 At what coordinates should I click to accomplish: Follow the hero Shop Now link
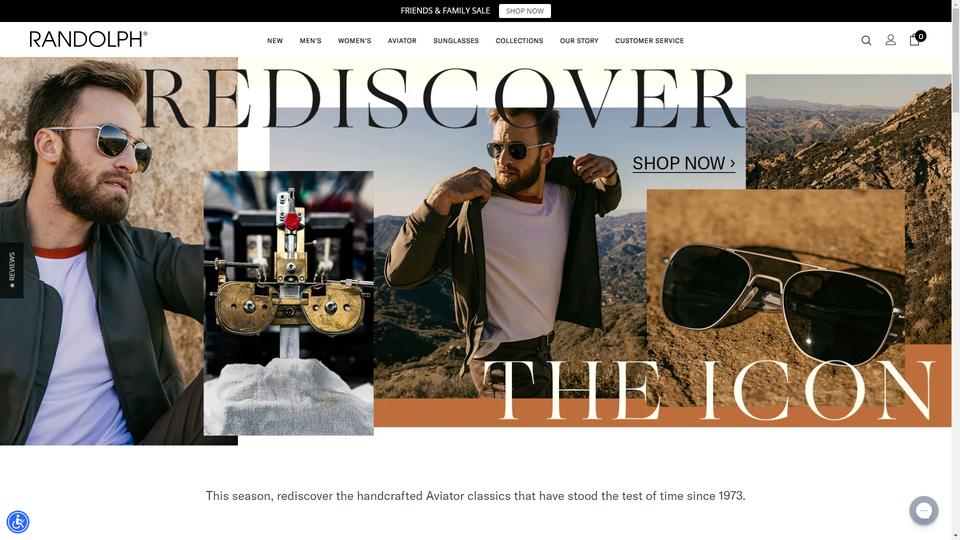click(x=683, y=163)
